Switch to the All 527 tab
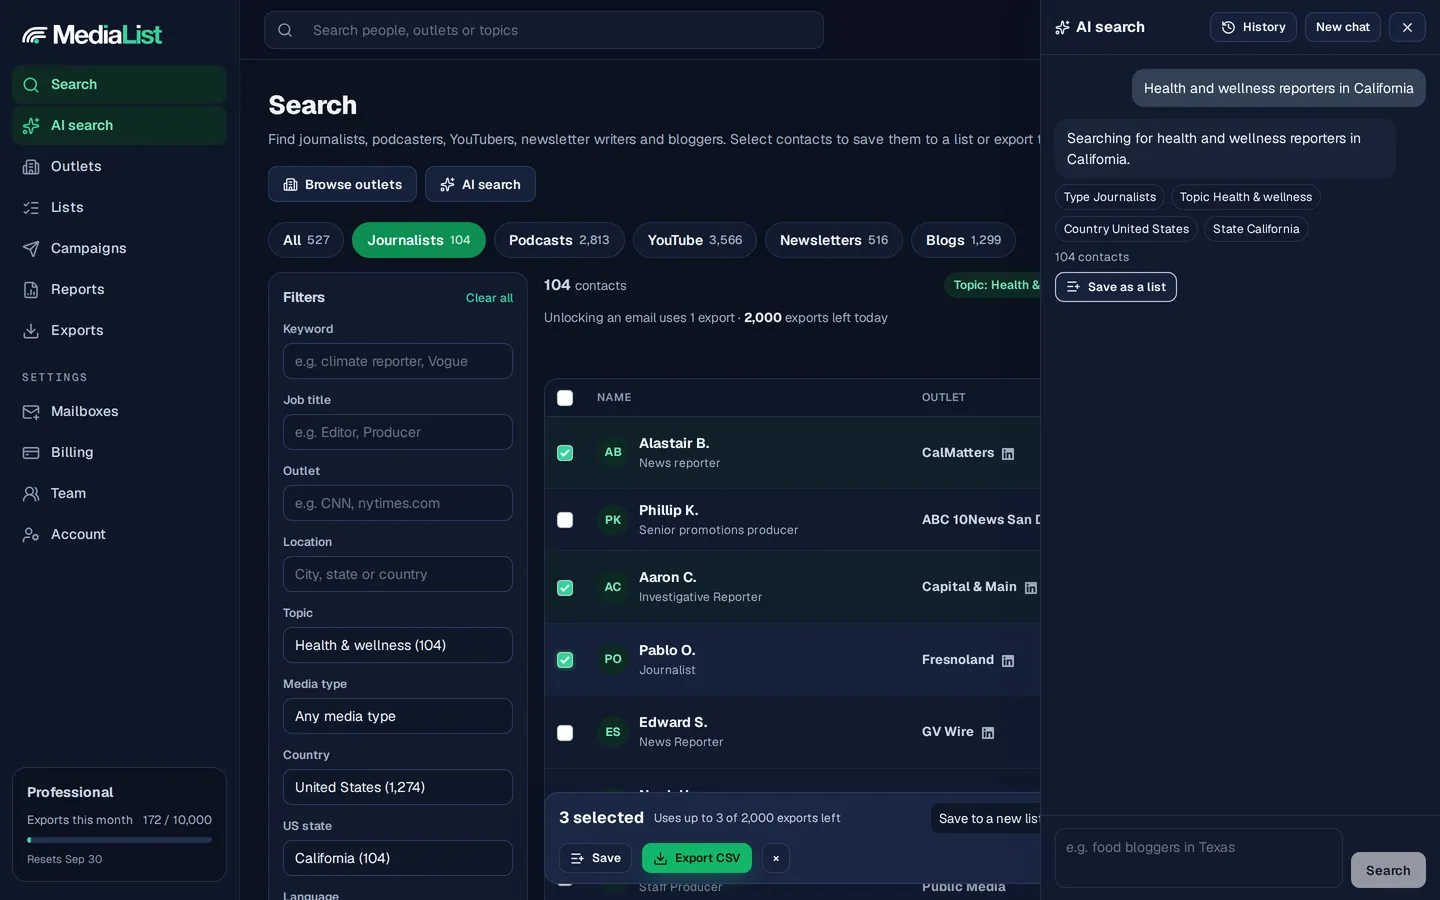 tap(306, 240)
